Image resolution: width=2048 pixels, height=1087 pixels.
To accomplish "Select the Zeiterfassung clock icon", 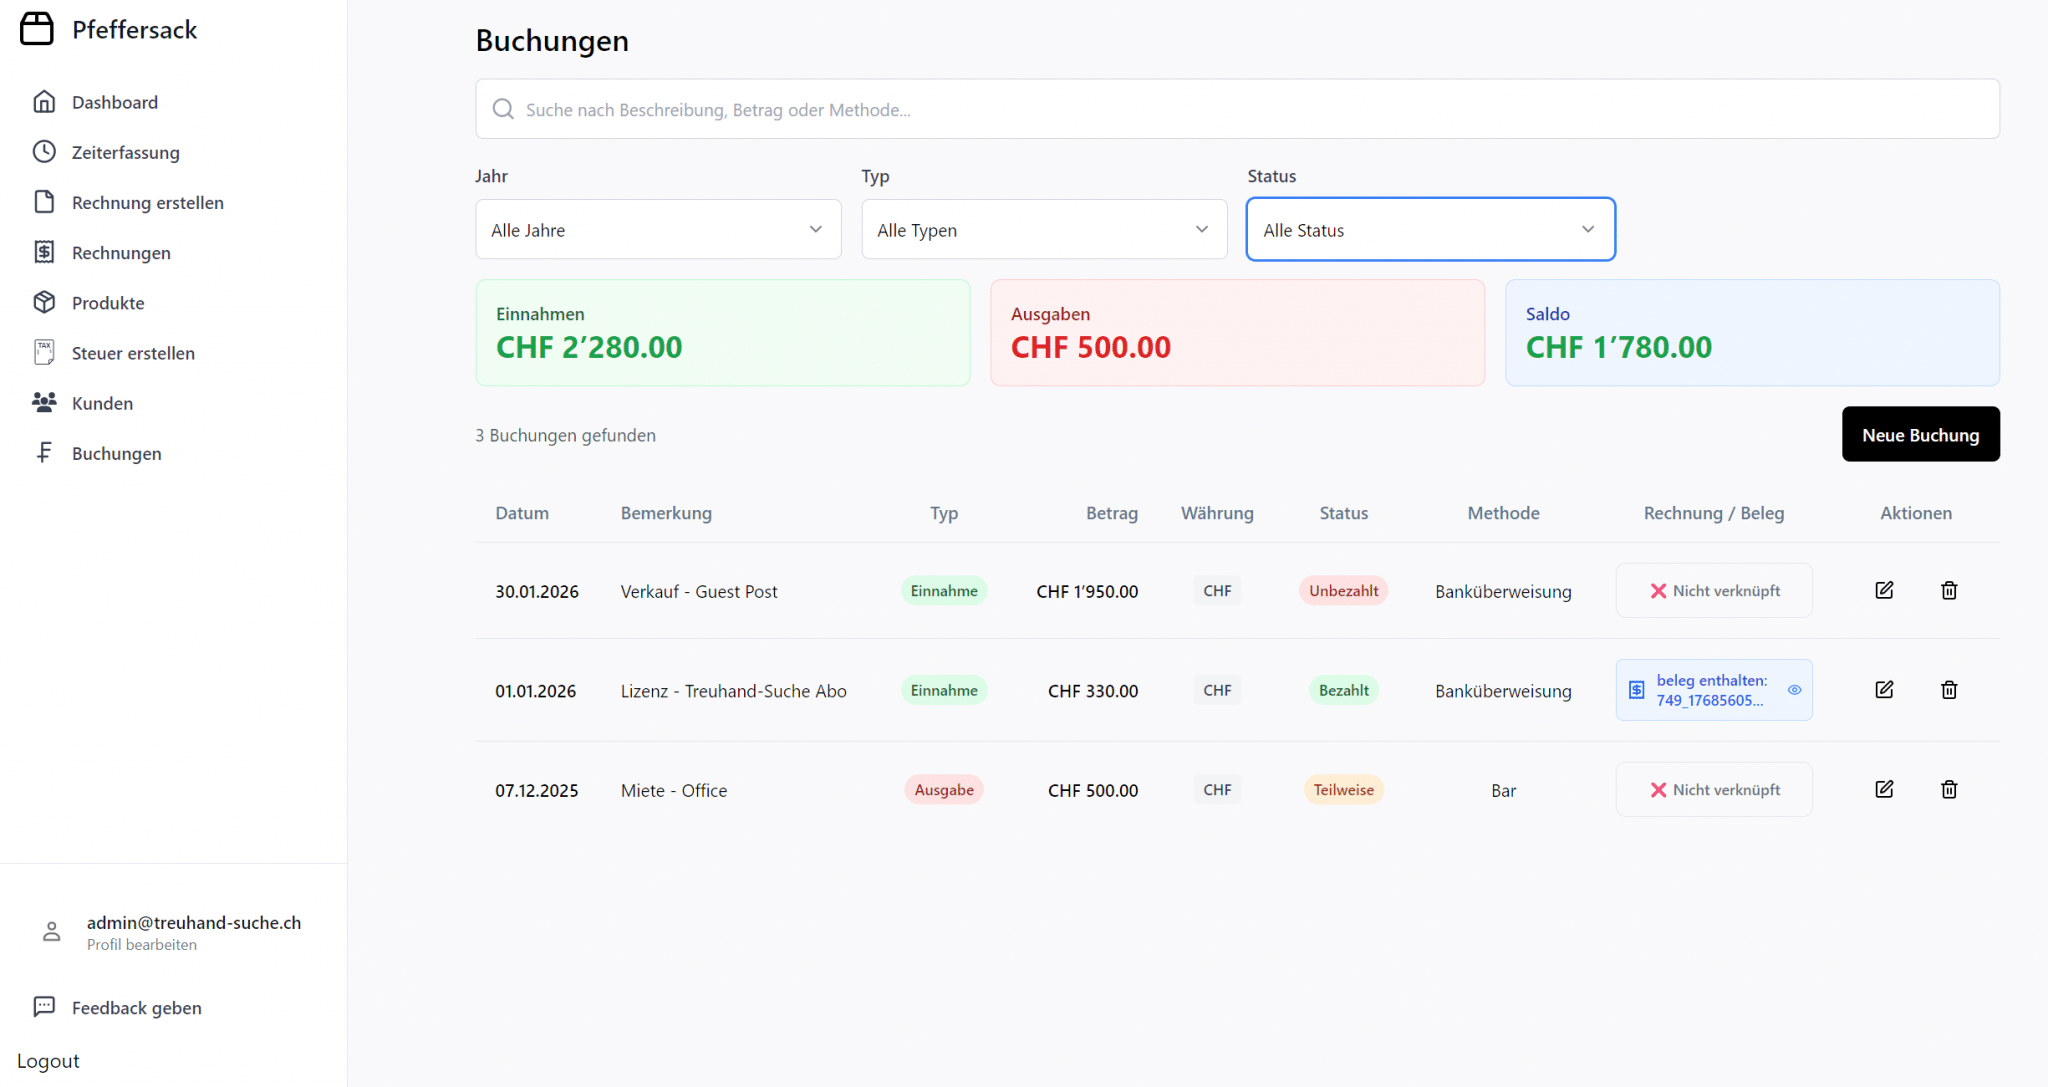I will pyautogui.click(x=44, y=151).
